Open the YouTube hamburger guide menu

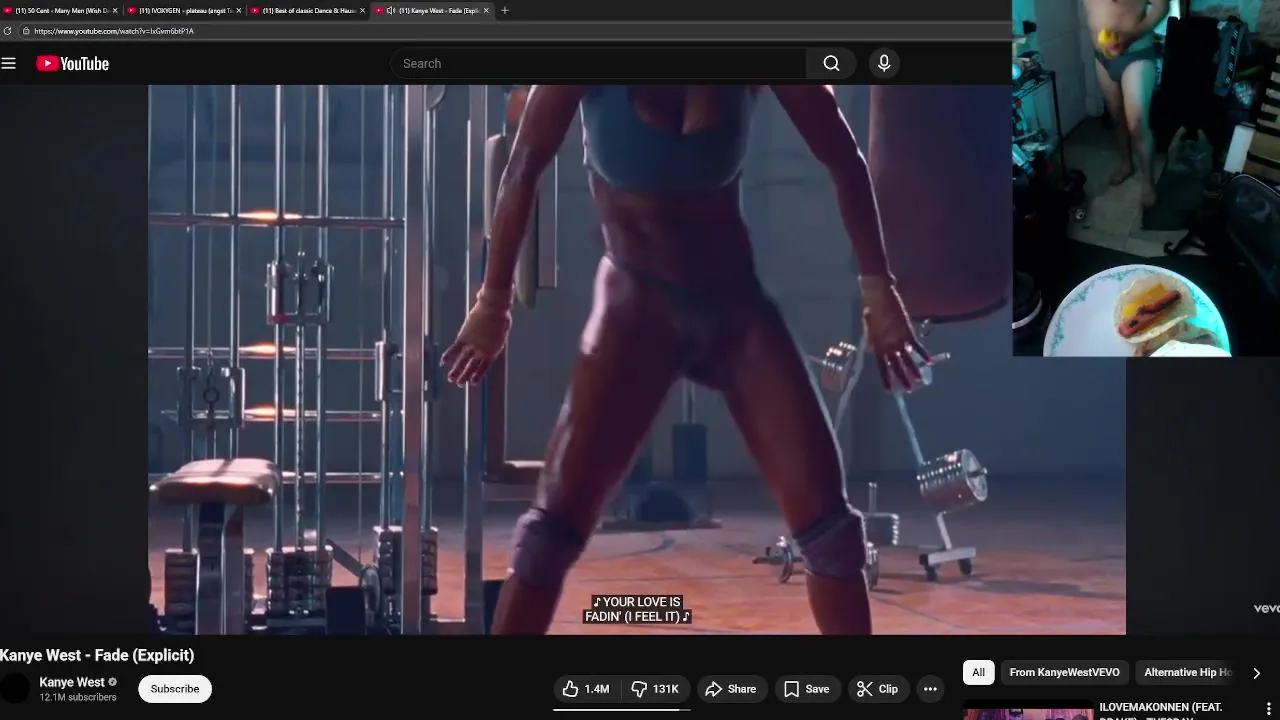coord(9,63)
